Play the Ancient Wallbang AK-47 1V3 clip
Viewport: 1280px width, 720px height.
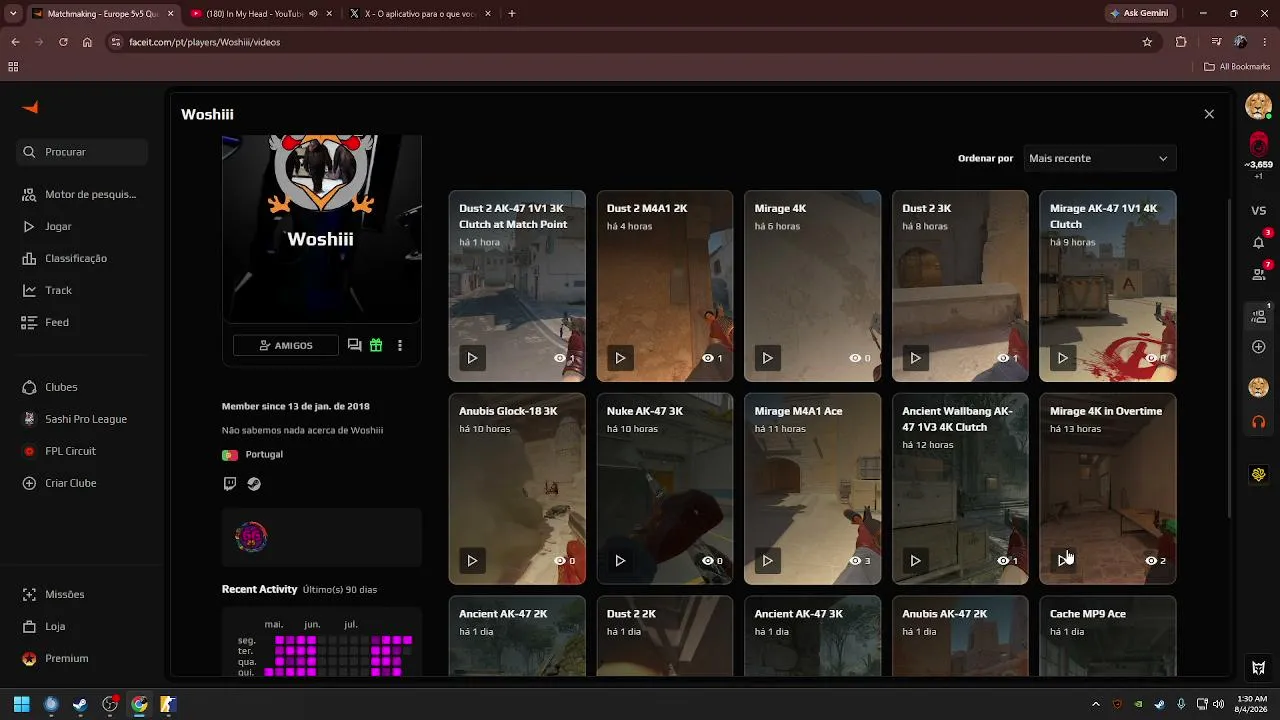pyautogui.click(x=915, y=561)
